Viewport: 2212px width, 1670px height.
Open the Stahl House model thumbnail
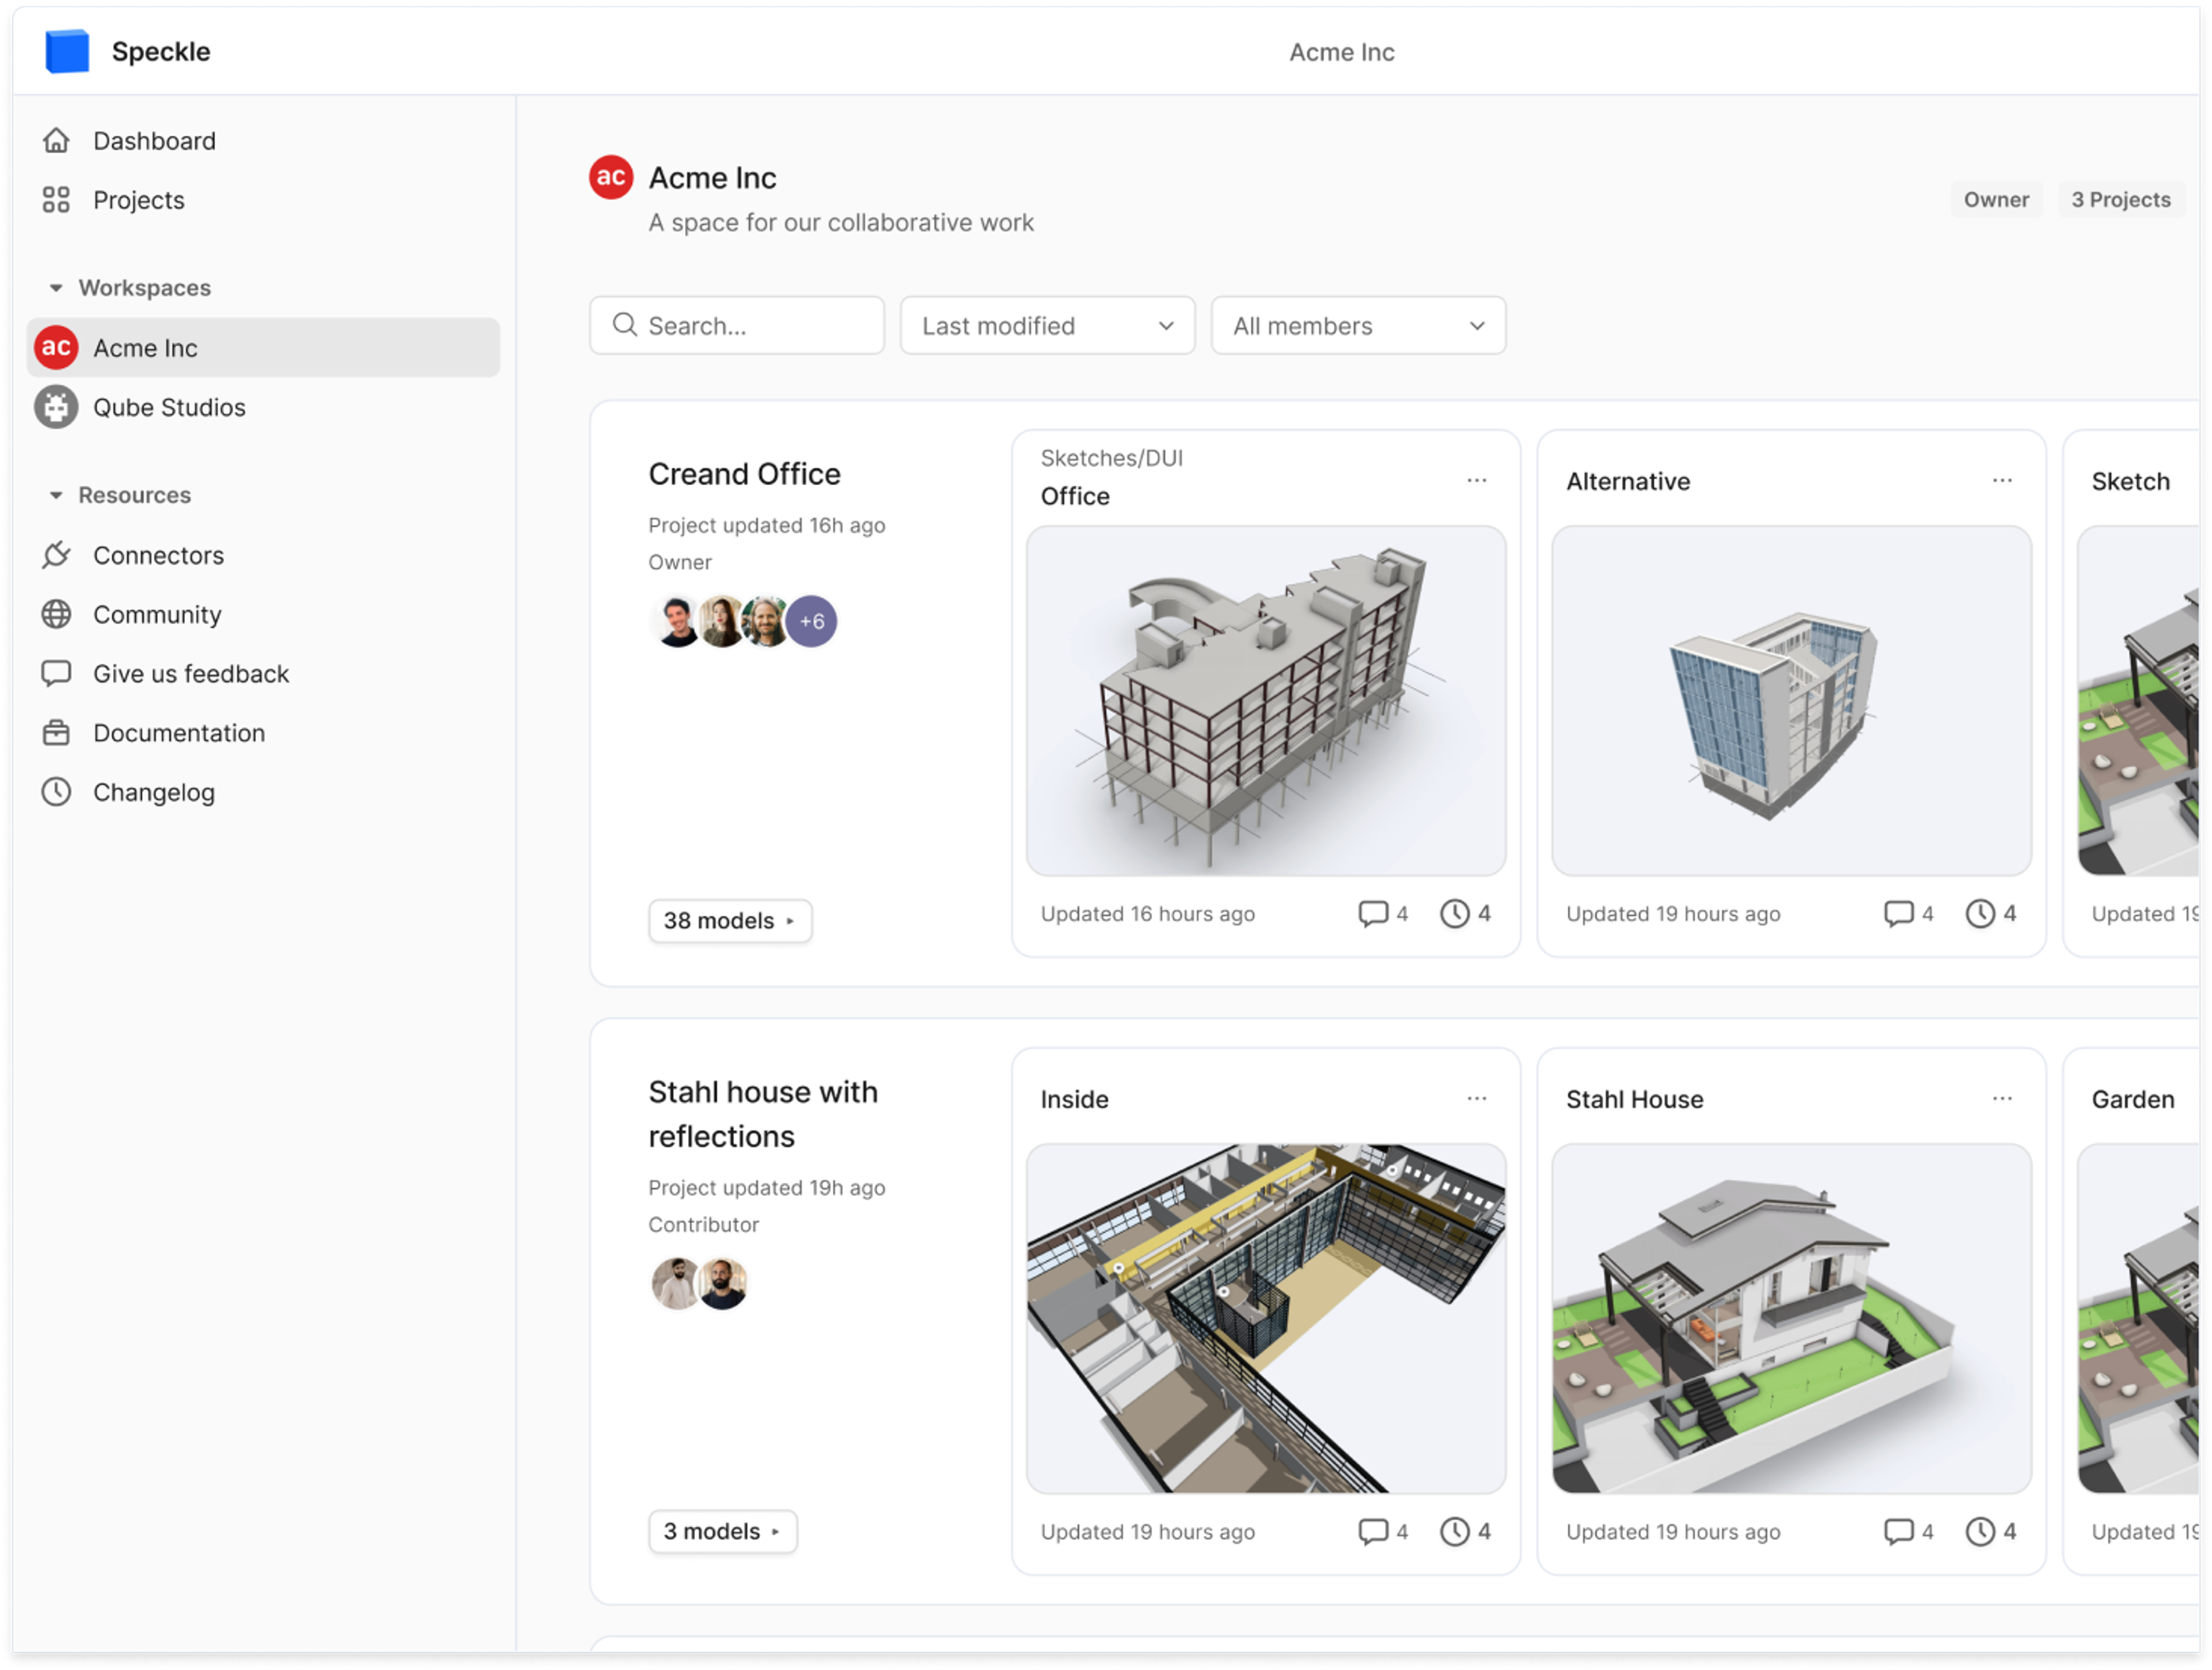tap(1791, 1319)
